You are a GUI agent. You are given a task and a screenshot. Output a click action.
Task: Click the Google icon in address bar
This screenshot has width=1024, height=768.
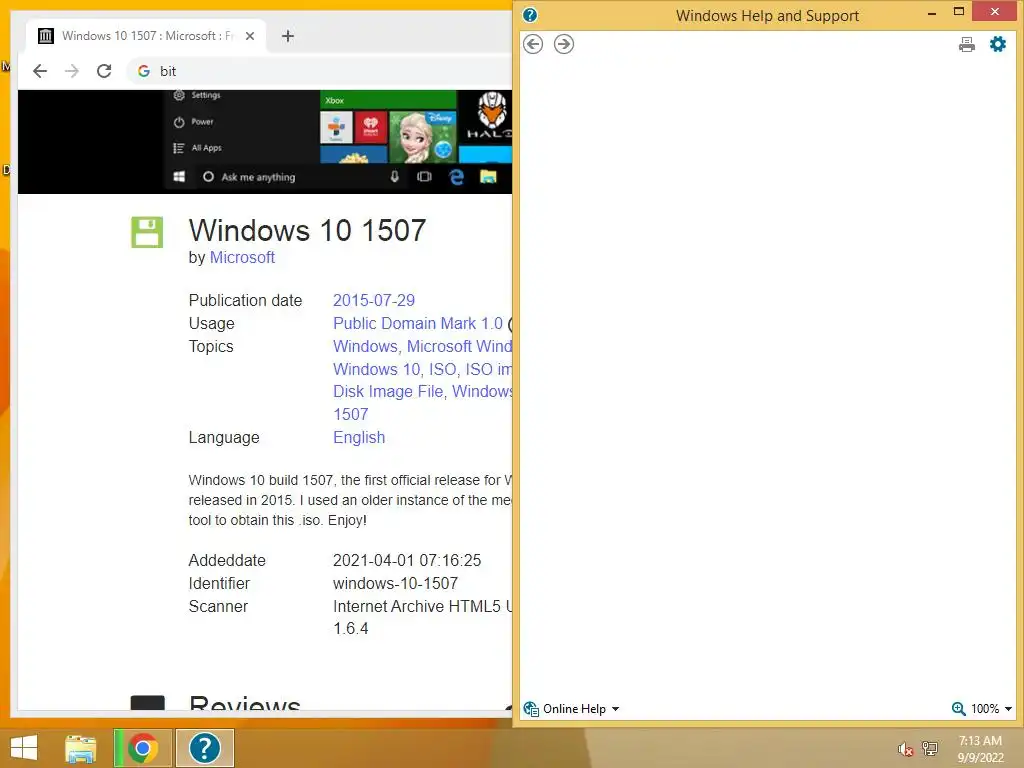pos(144,71)
